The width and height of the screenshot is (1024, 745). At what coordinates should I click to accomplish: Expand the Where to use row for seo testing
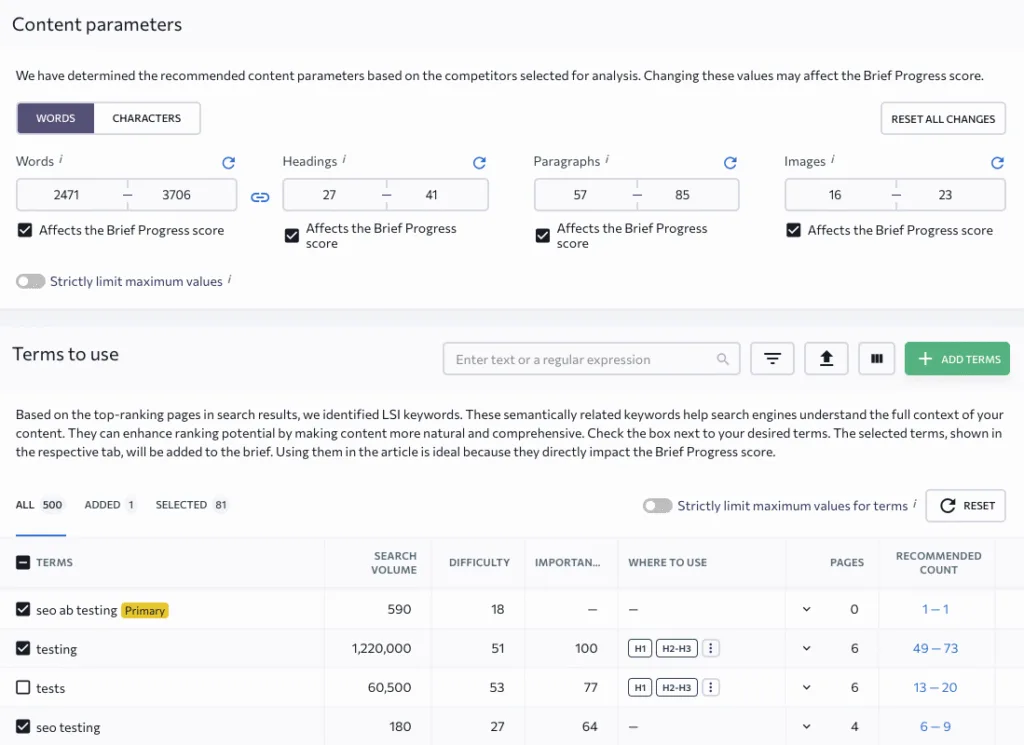tap(806, 726)
